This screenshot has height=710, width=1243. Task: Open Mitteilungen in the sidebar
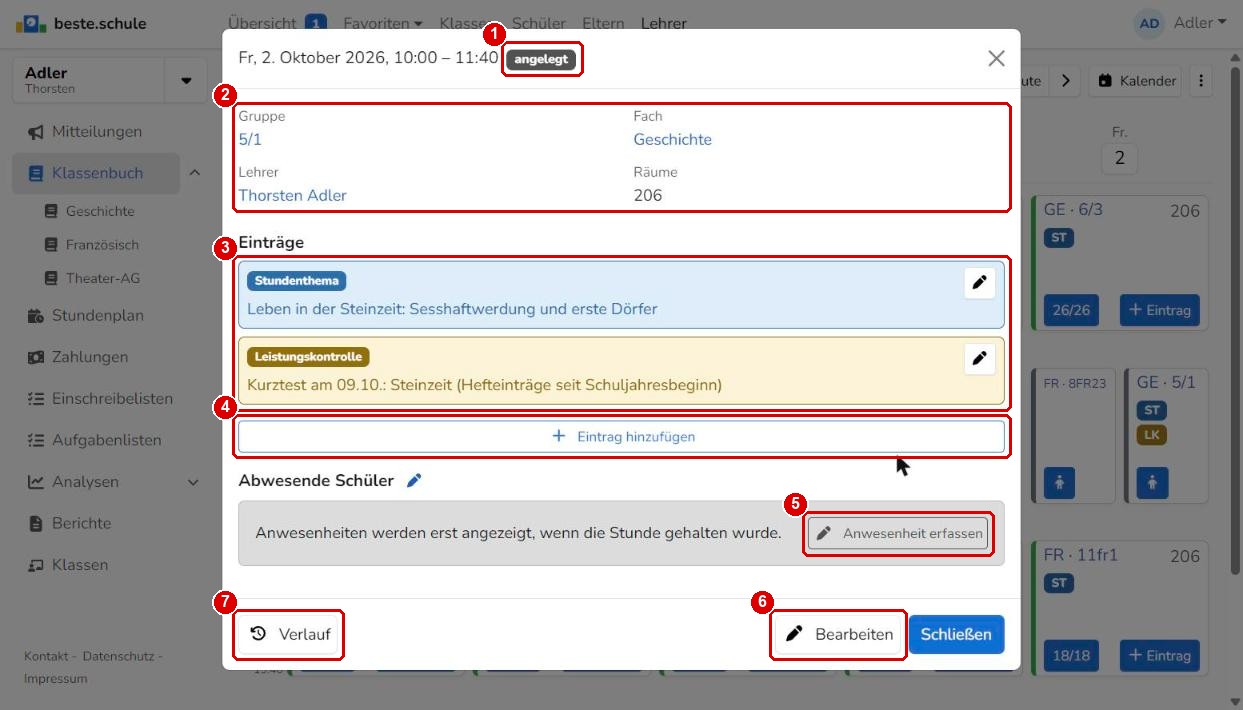point(97,132)
